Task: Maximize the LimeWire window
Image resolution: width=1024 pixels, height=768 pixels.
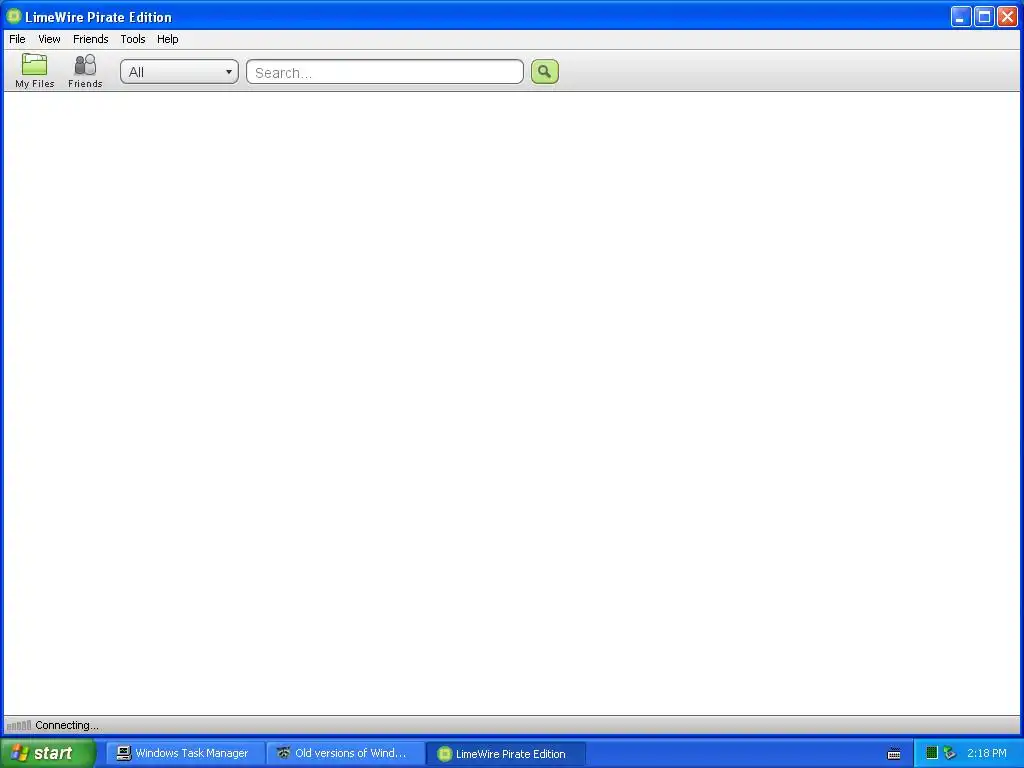Action: click(984, 16)
